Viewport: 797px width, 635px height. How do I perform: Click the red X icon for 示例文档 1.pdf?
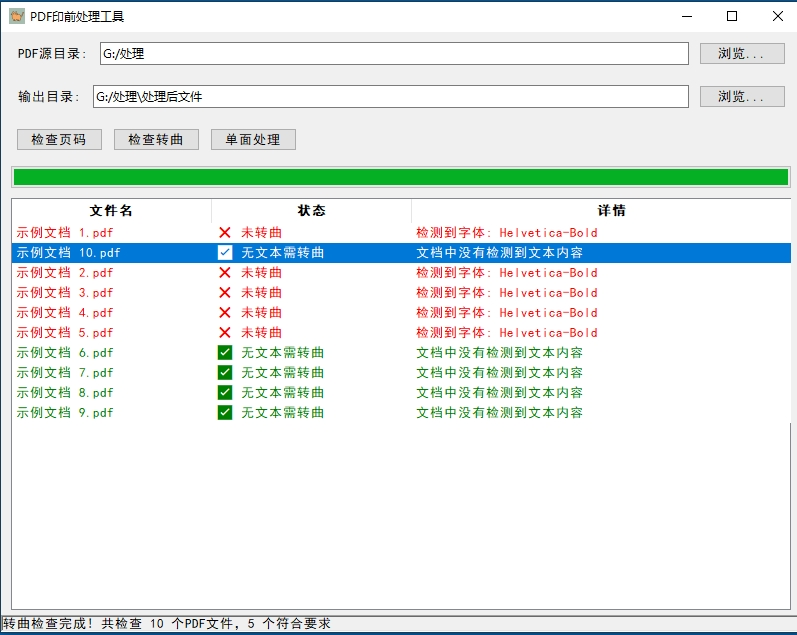click(x=225, y=233)
